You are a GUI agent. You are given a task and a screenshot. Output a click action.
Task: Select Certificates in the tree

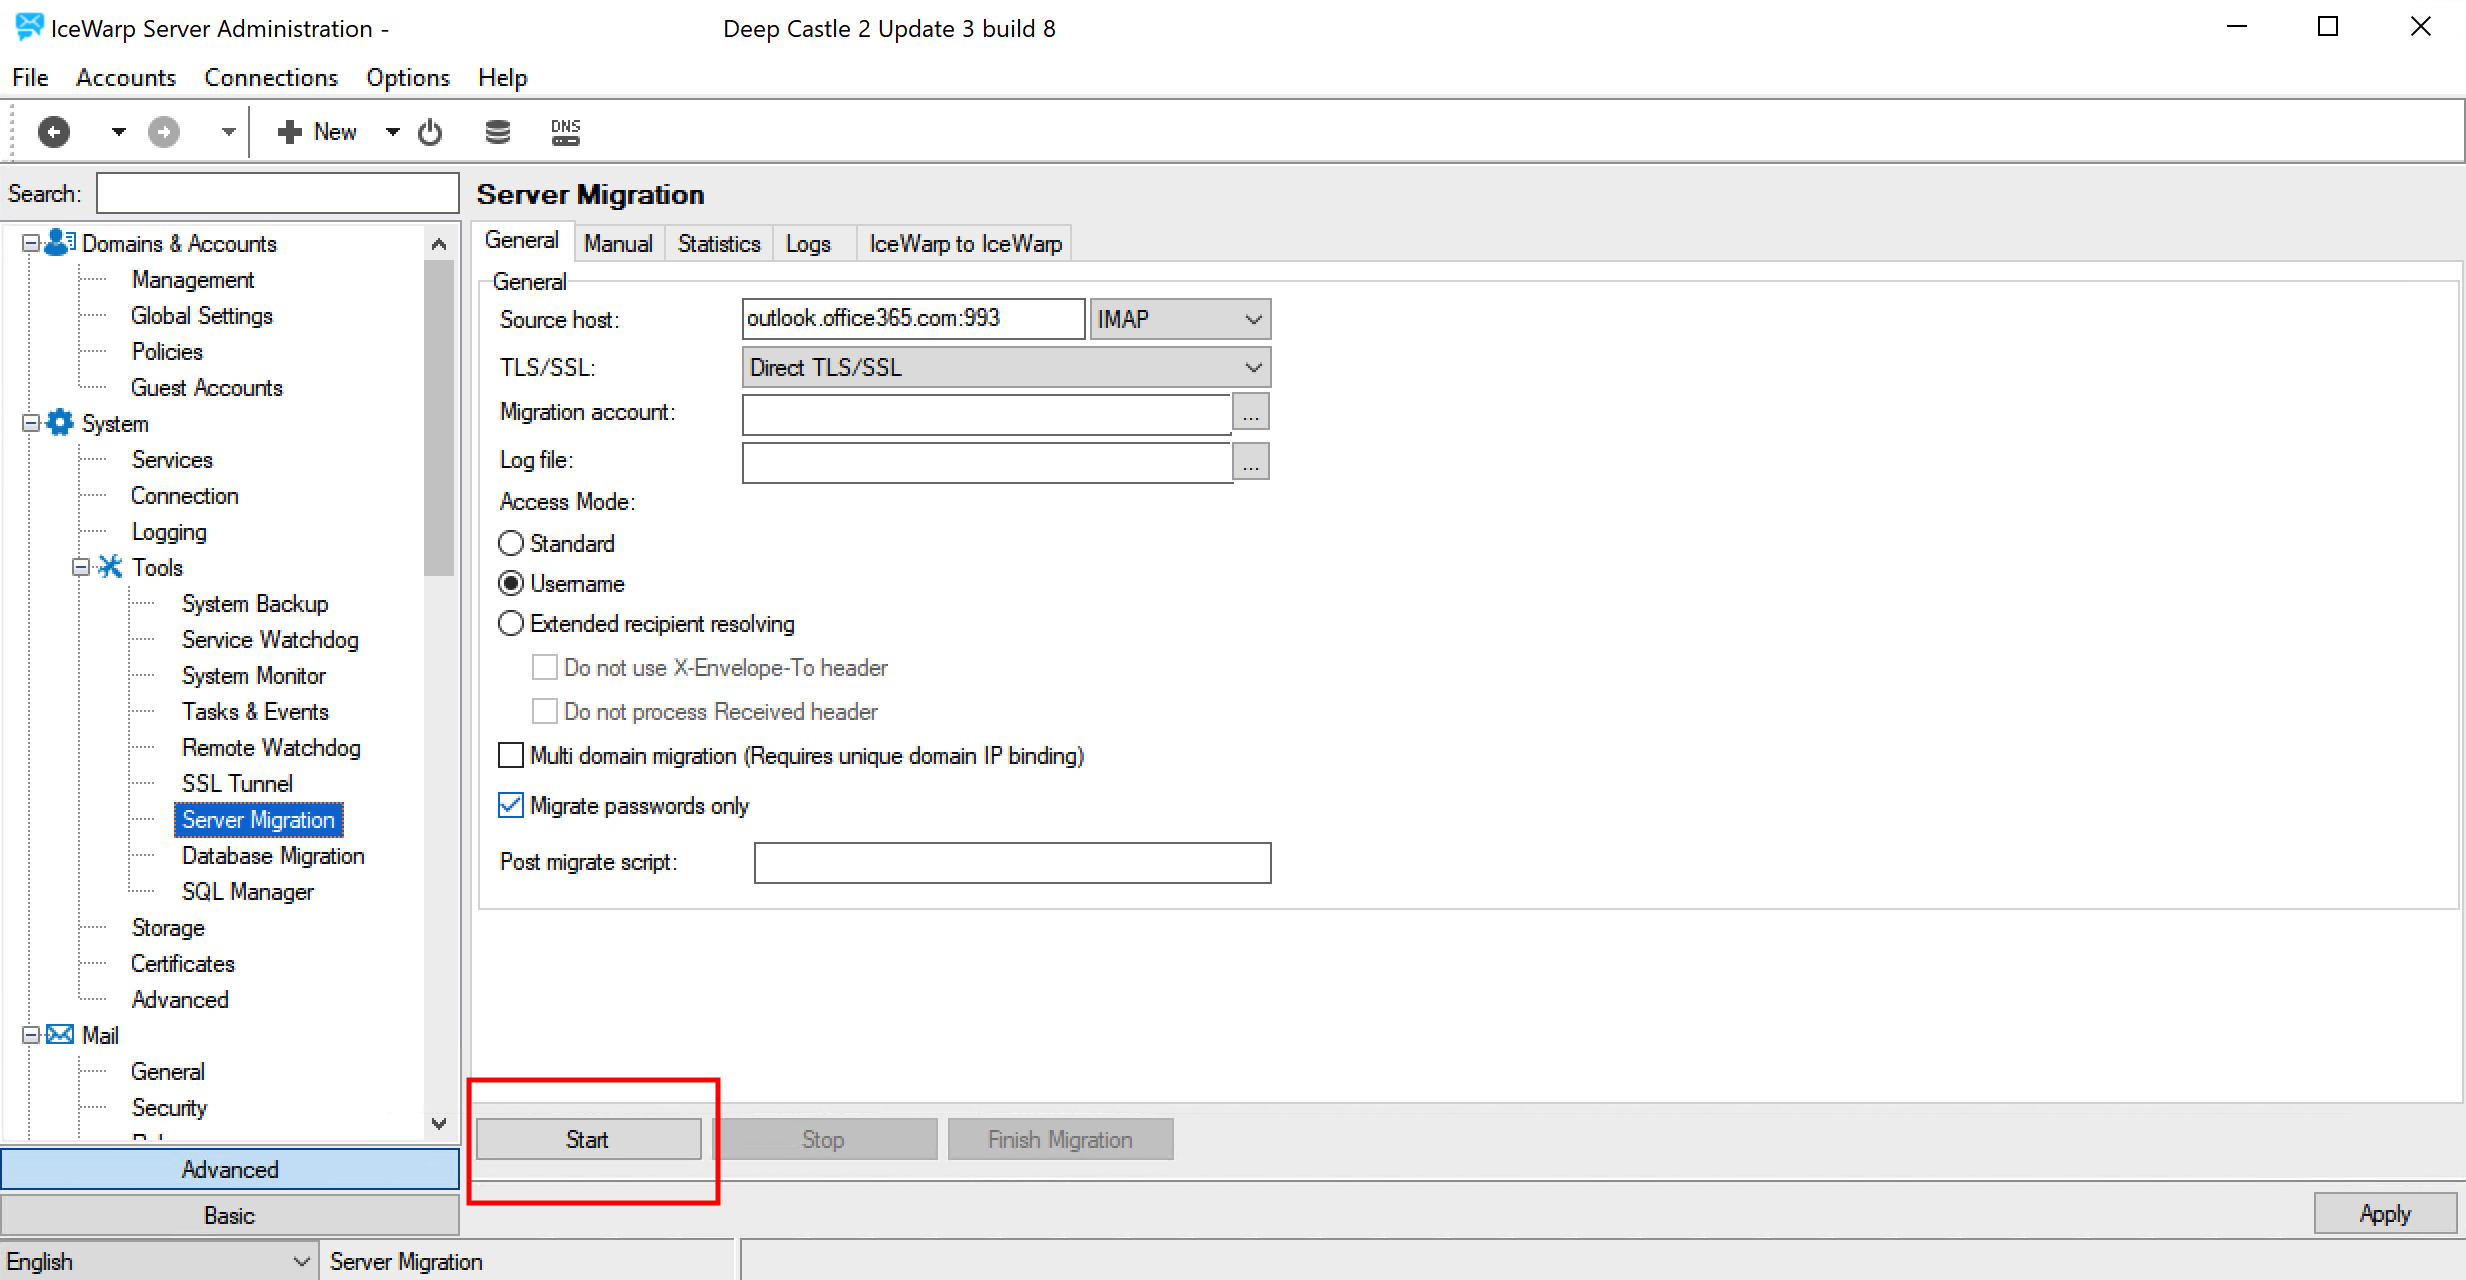click(x=183, y=963)
